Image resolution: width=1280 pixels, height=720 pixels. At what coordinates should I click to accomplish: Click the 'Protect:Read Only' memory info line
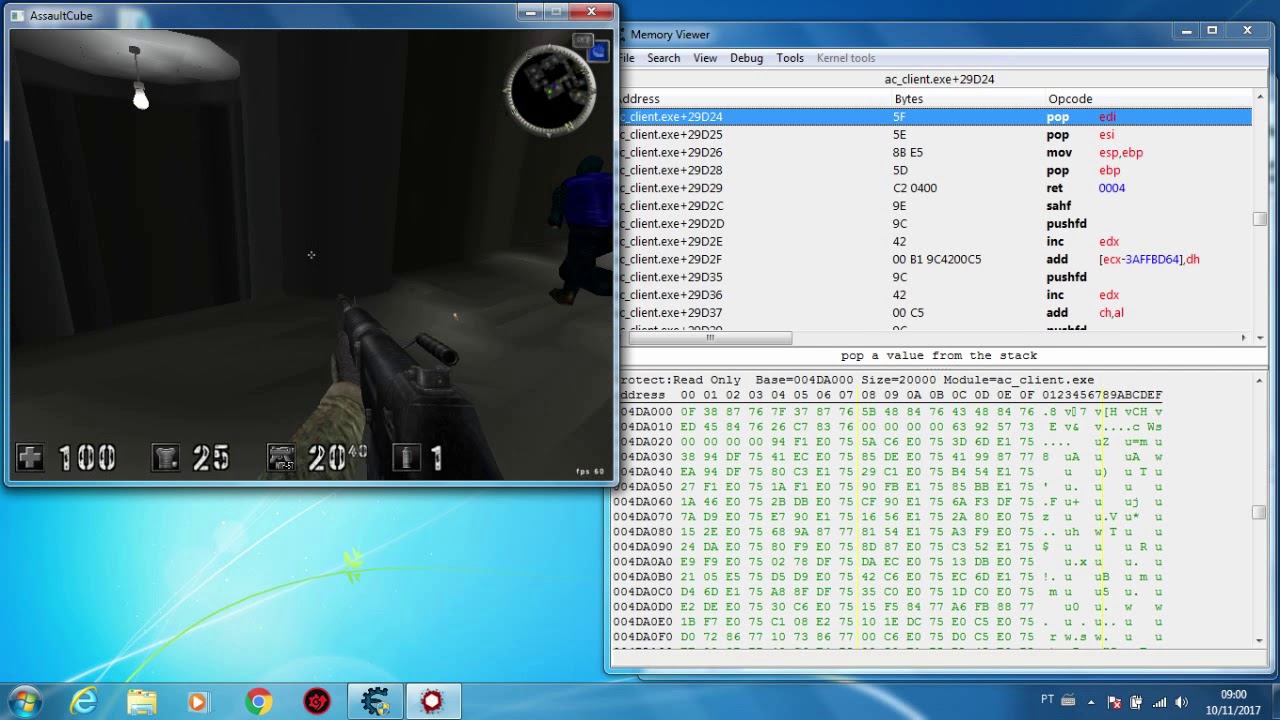pyautogui.click(x=855, y=380)
